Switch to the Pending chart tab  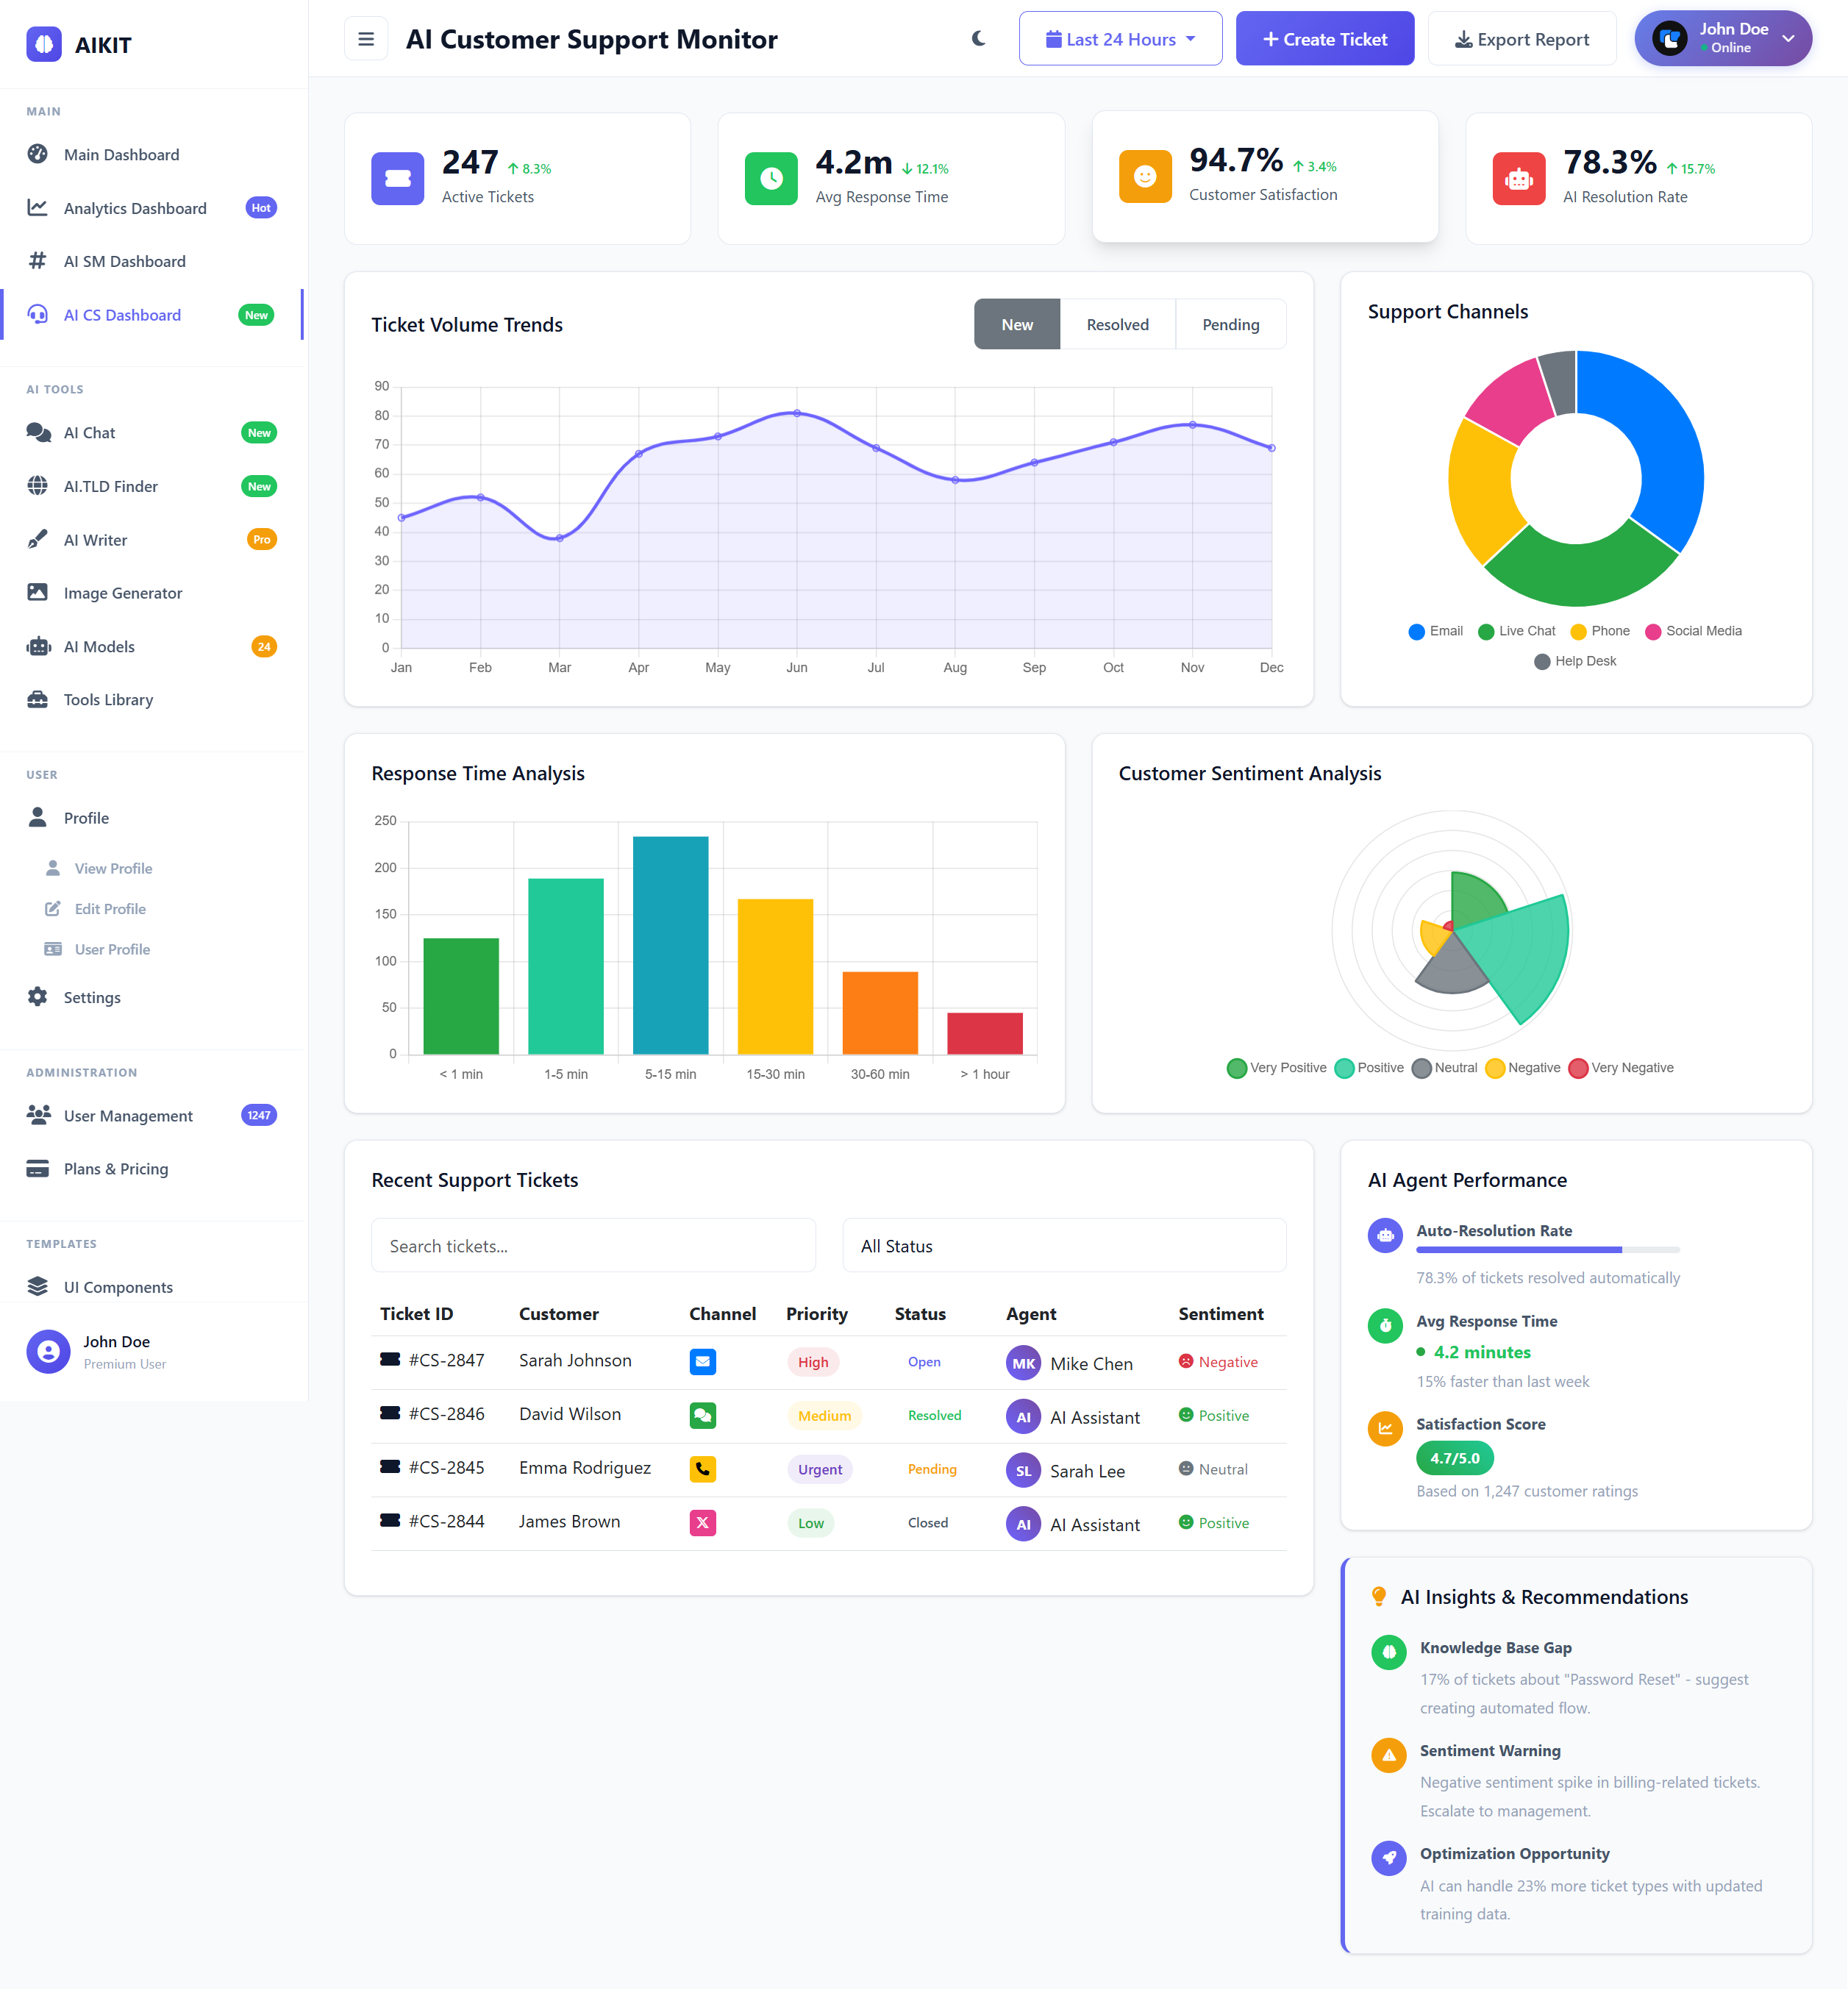click(1230, 325)
